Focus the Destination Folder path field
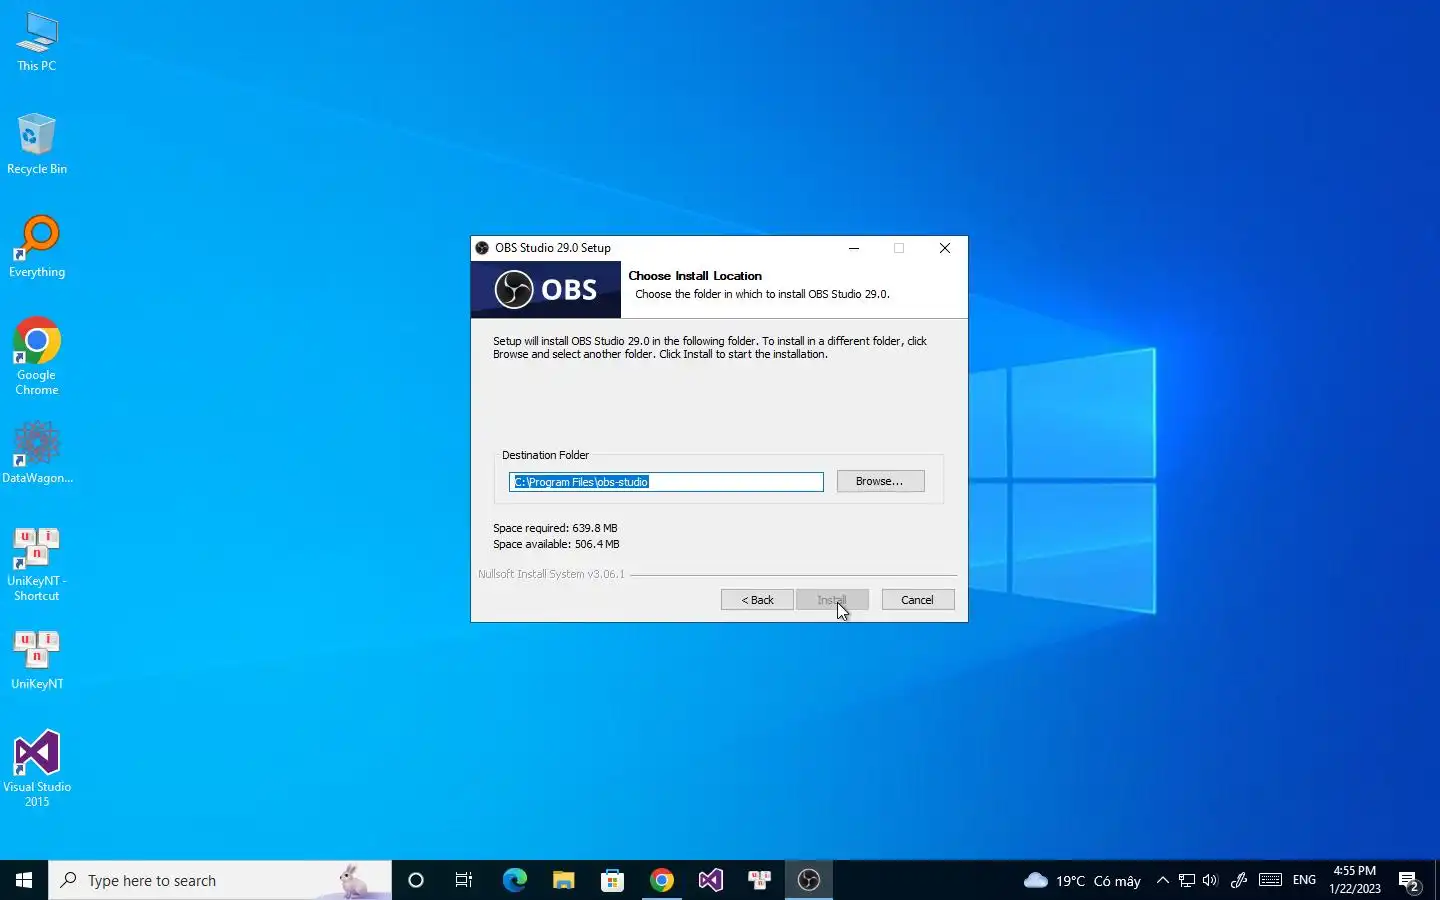This screenshot has width=1440, height=900. (666, 482)
